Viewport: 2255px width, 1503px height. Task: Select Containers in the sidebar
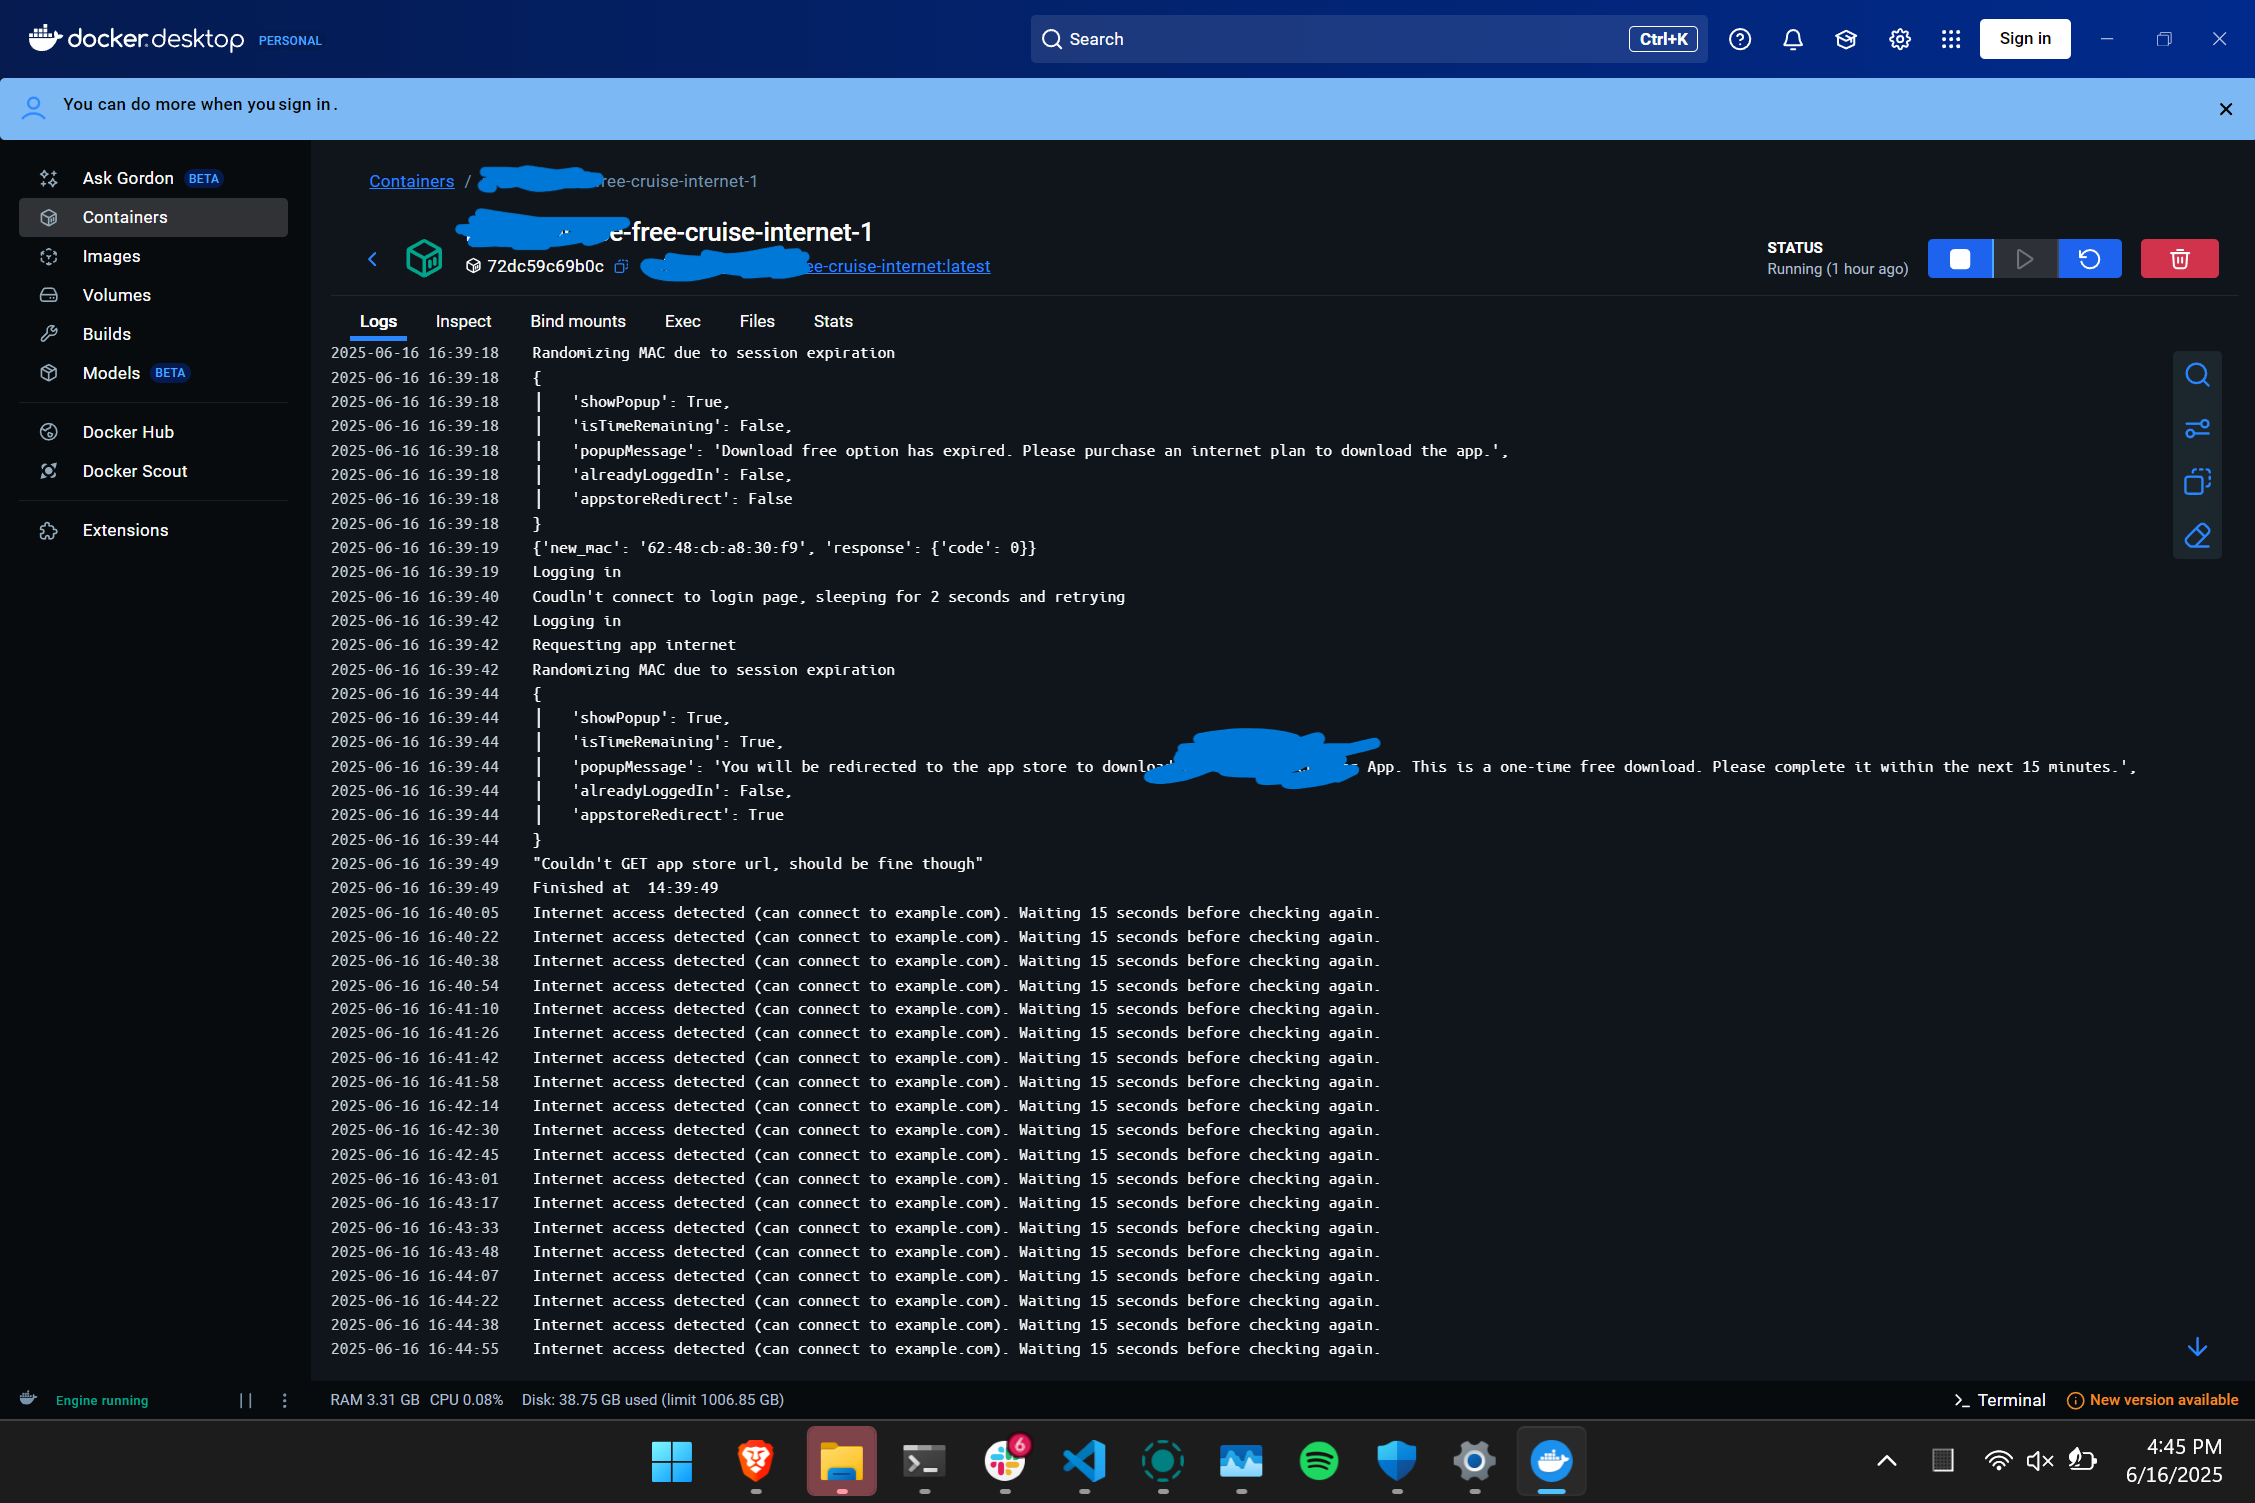tap(152, 217)
